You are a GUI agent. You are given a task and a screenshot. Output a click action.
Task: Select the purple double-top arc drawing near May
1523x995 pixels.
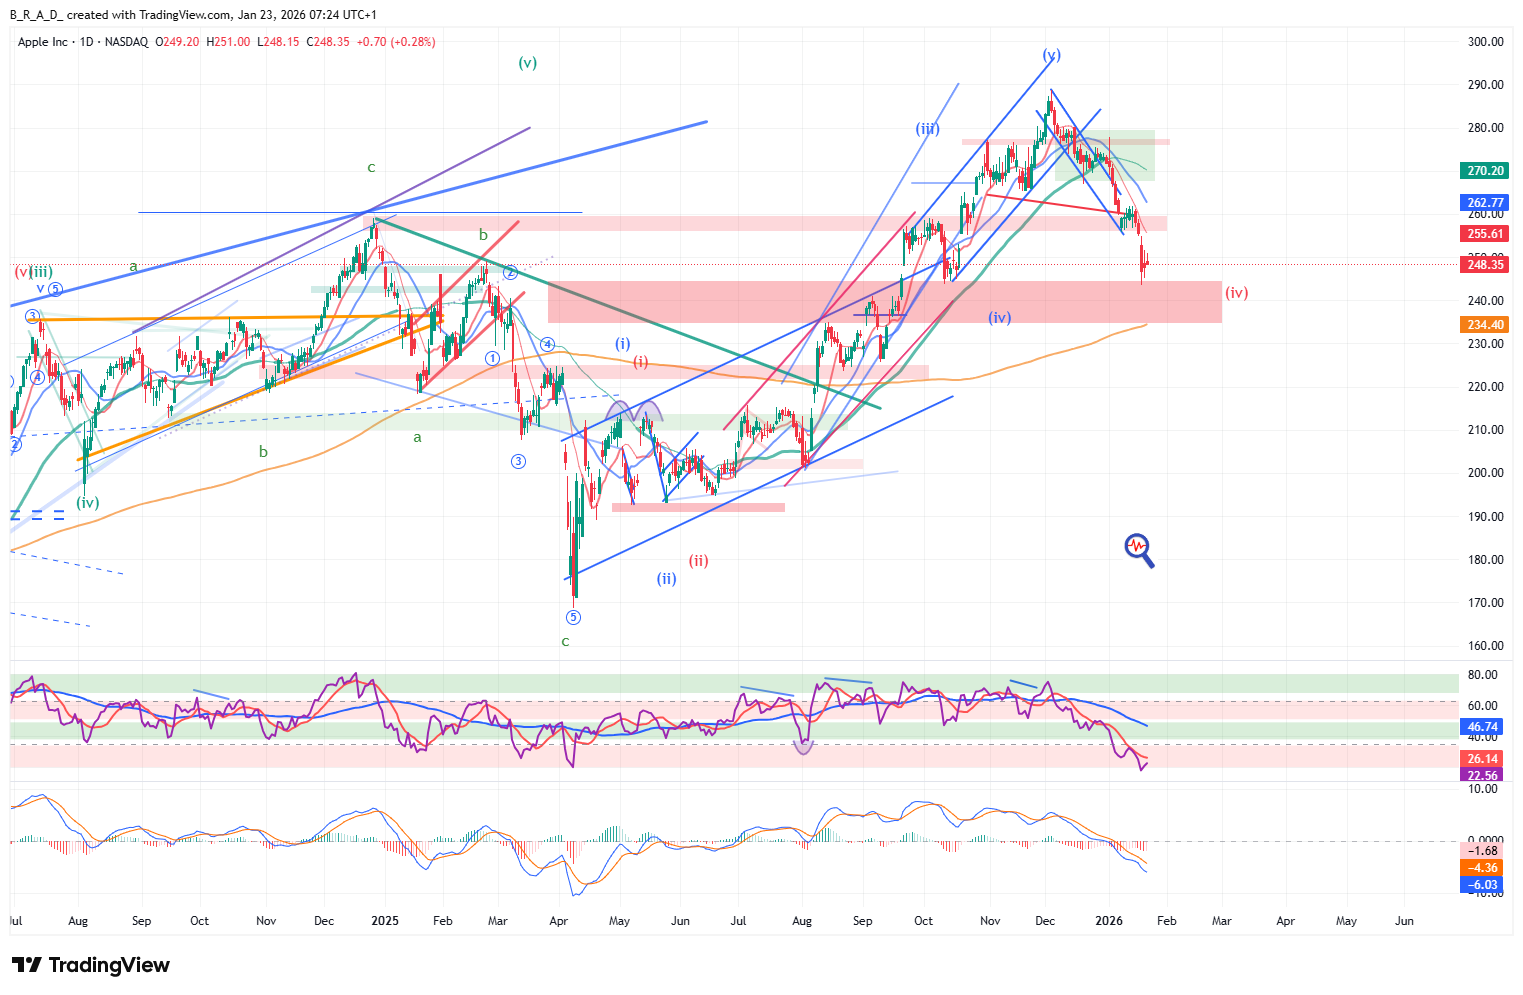633,410
